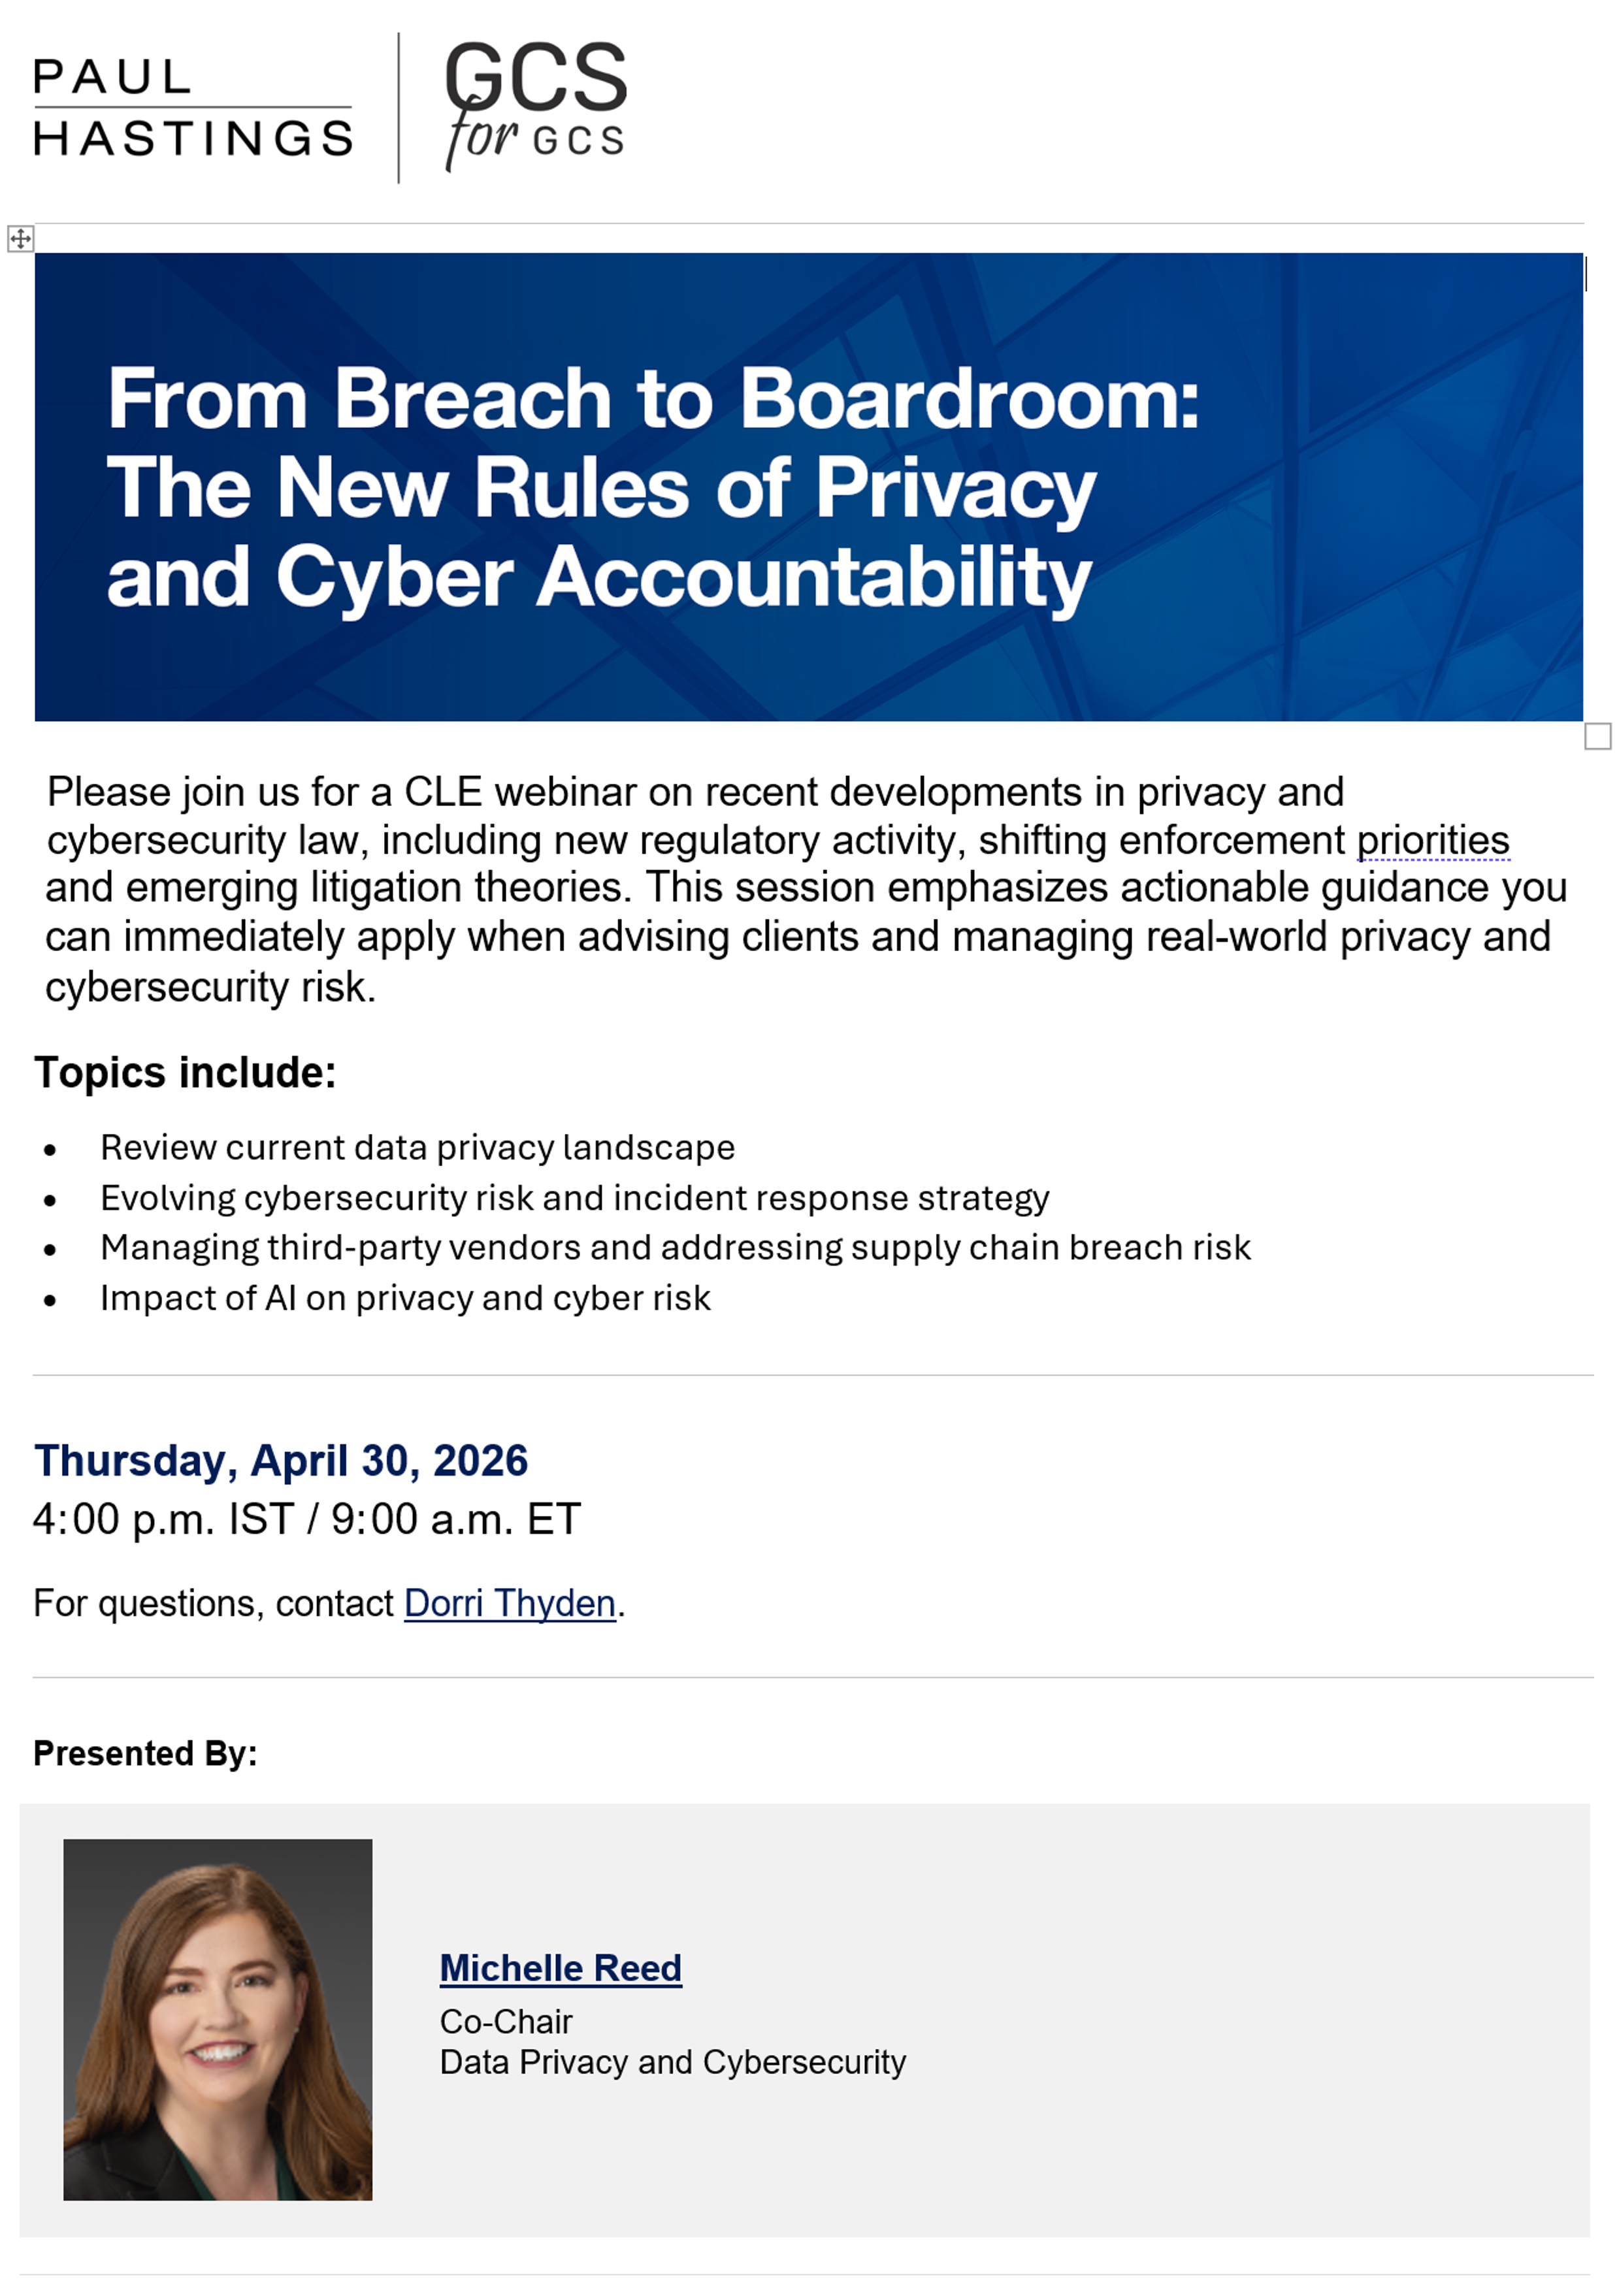1617x2296 pixels.
Task: Select Michelle Reed's headshot photo
Action: (217, 2019)
